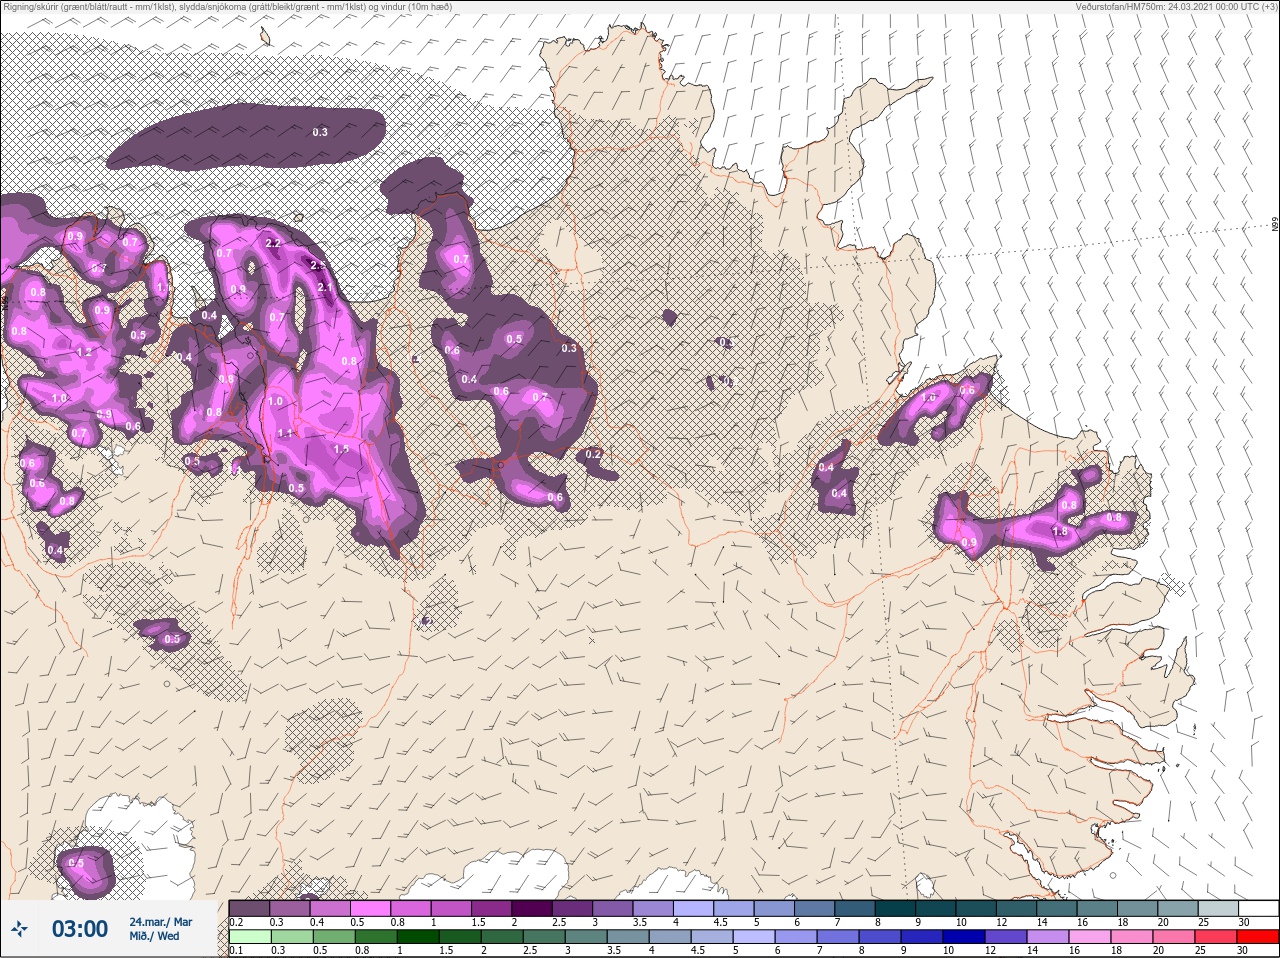Click the 1.5 precipitation value on the map
1280x958 pixels.
pyautogui.click(x=341, y=449)
